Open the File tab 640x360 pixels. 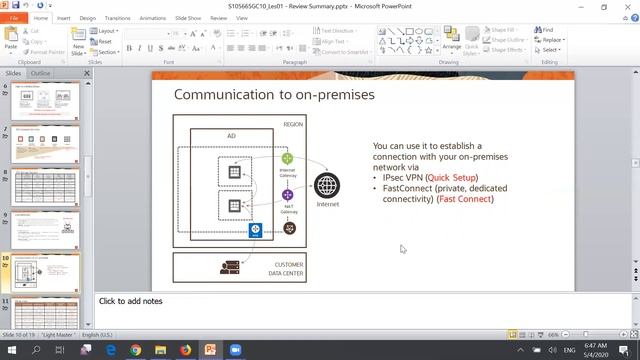tap(14, 18)
